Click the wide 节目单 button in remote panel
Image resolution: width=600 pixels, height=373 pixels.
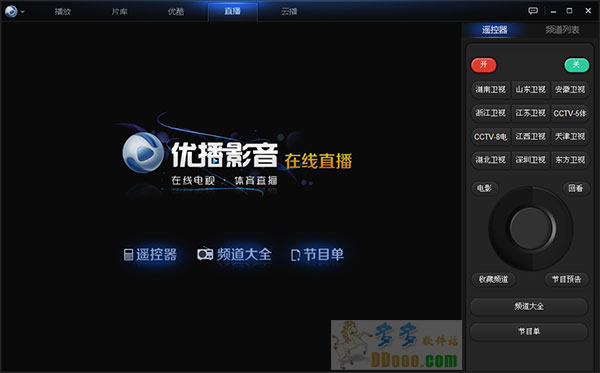529,331
